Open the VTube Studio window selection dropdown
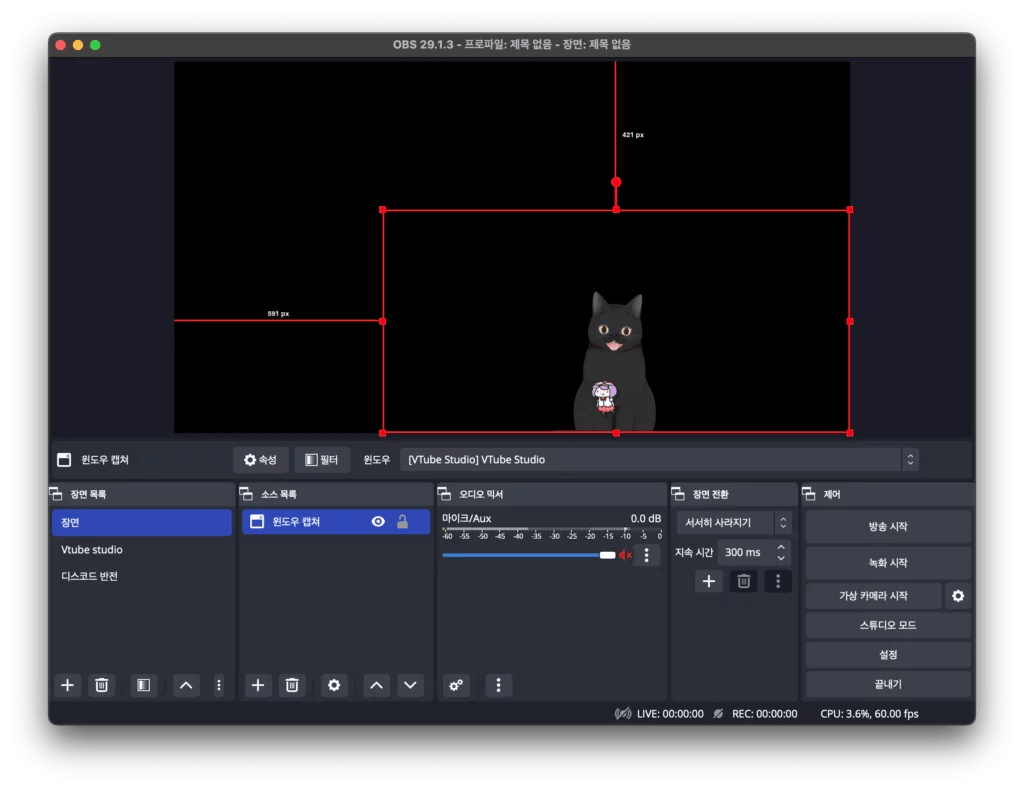The height and width of the screenshot is (789, 1024). tap(656, 459)
